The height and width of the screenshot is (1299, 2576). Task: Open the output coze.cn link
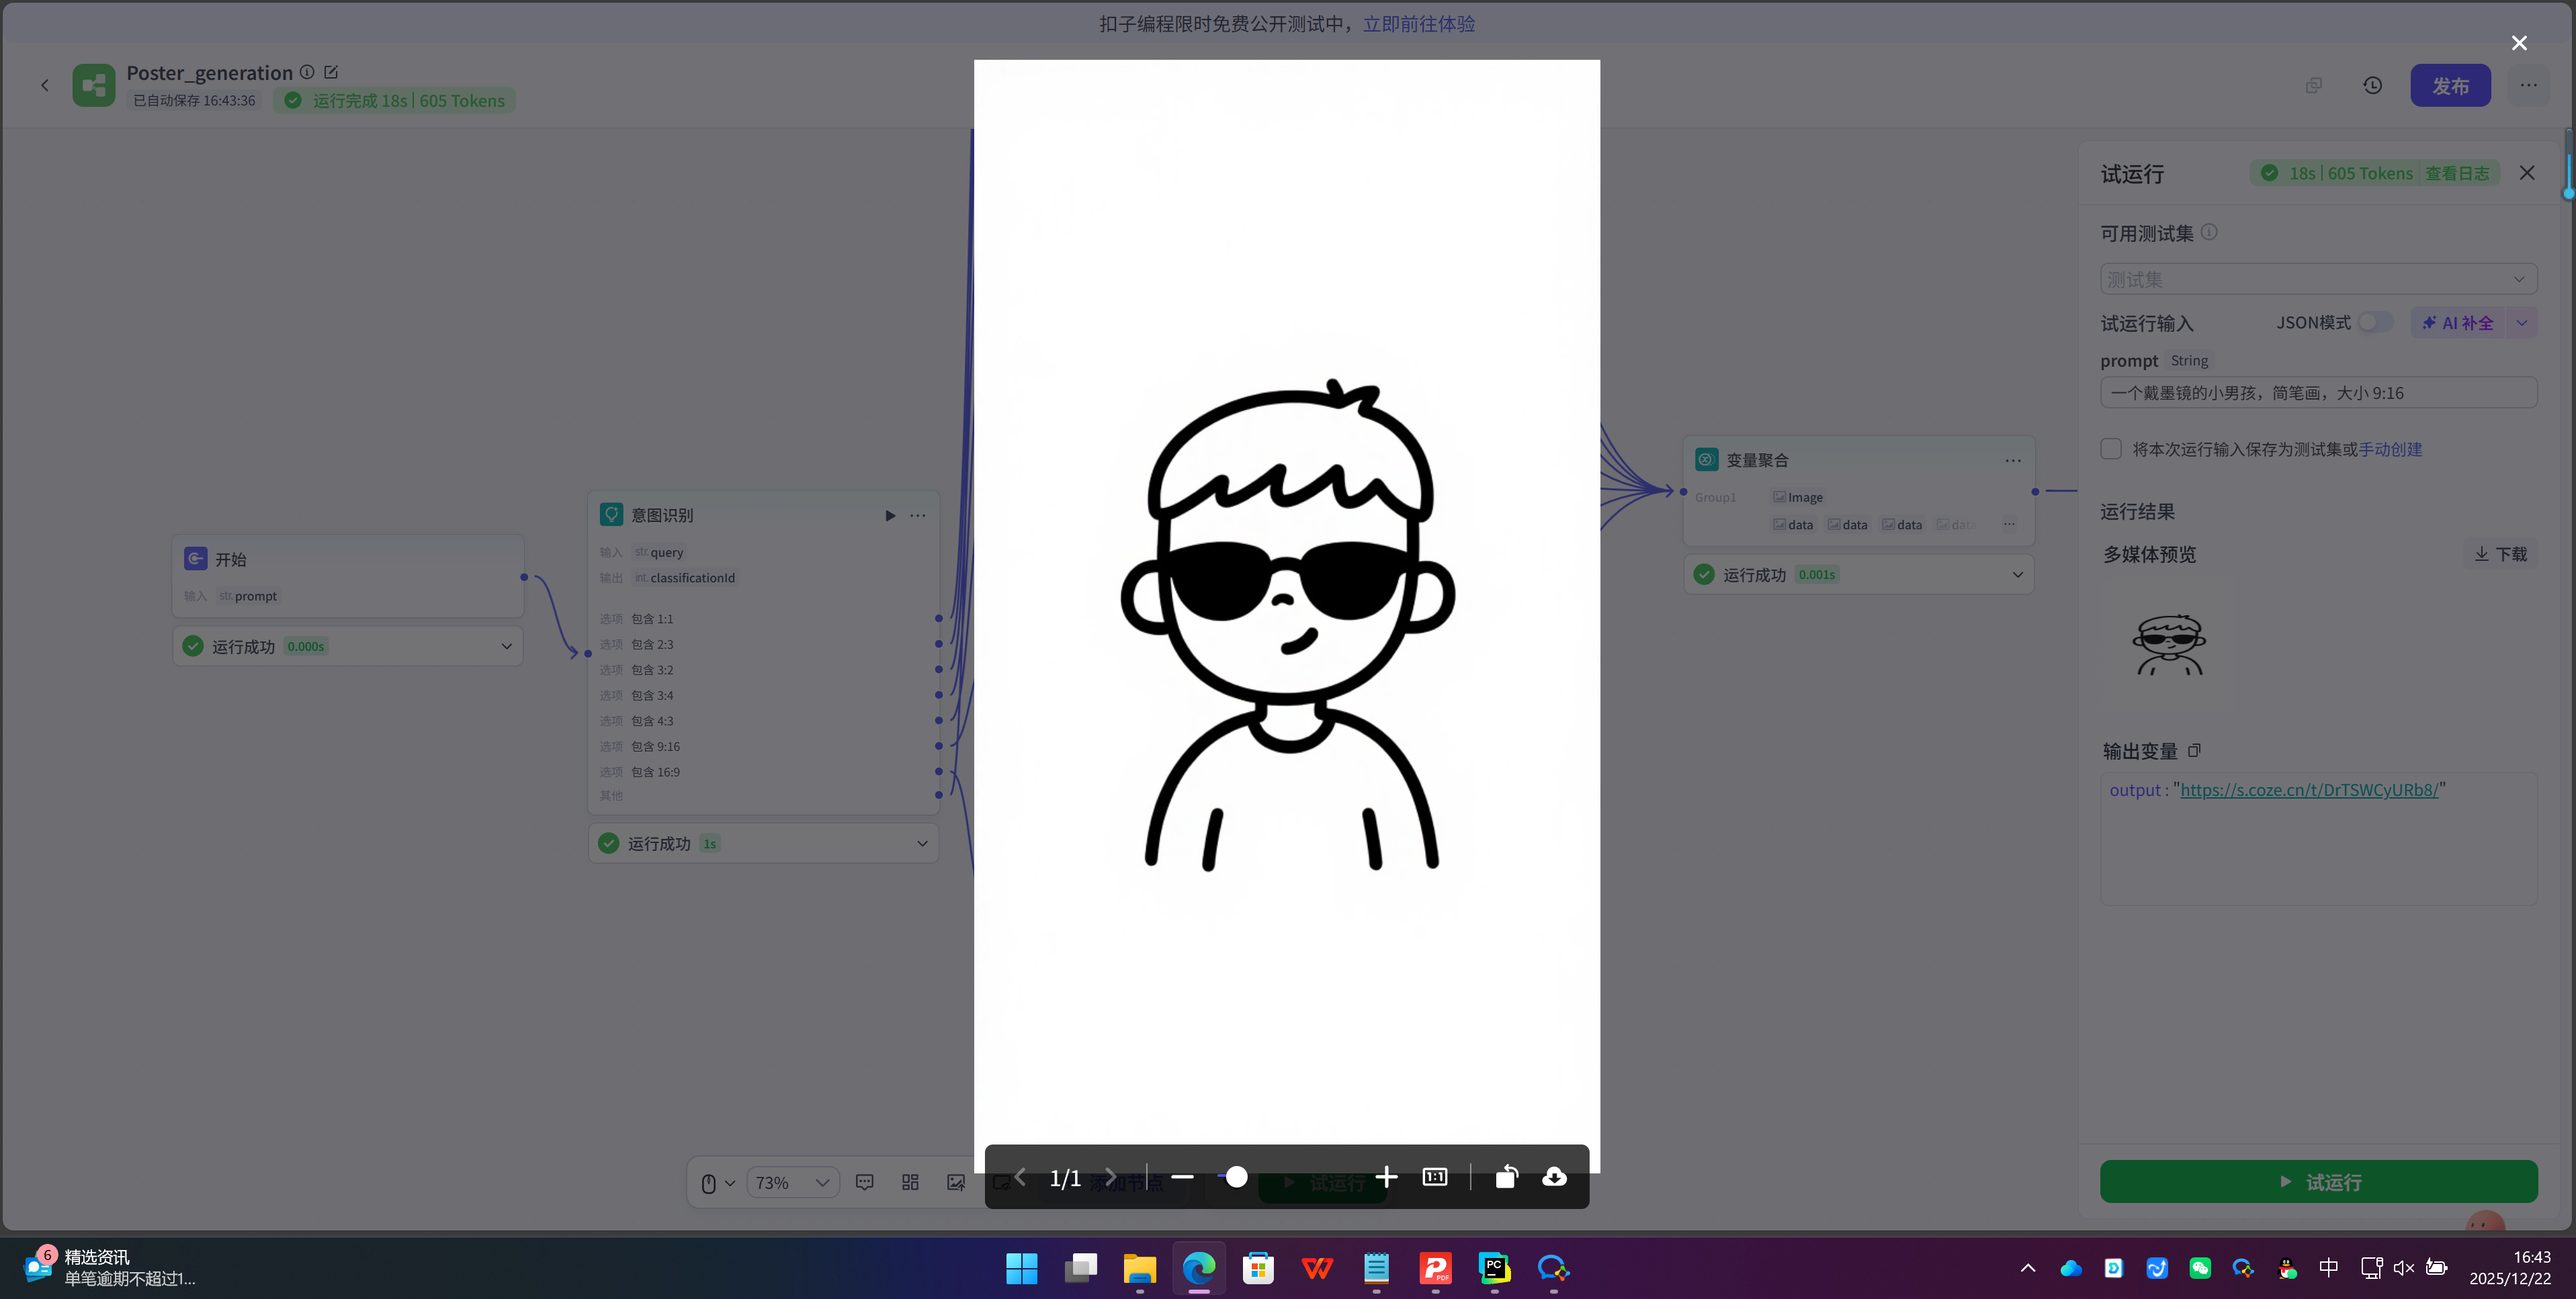pos(2308,790)
